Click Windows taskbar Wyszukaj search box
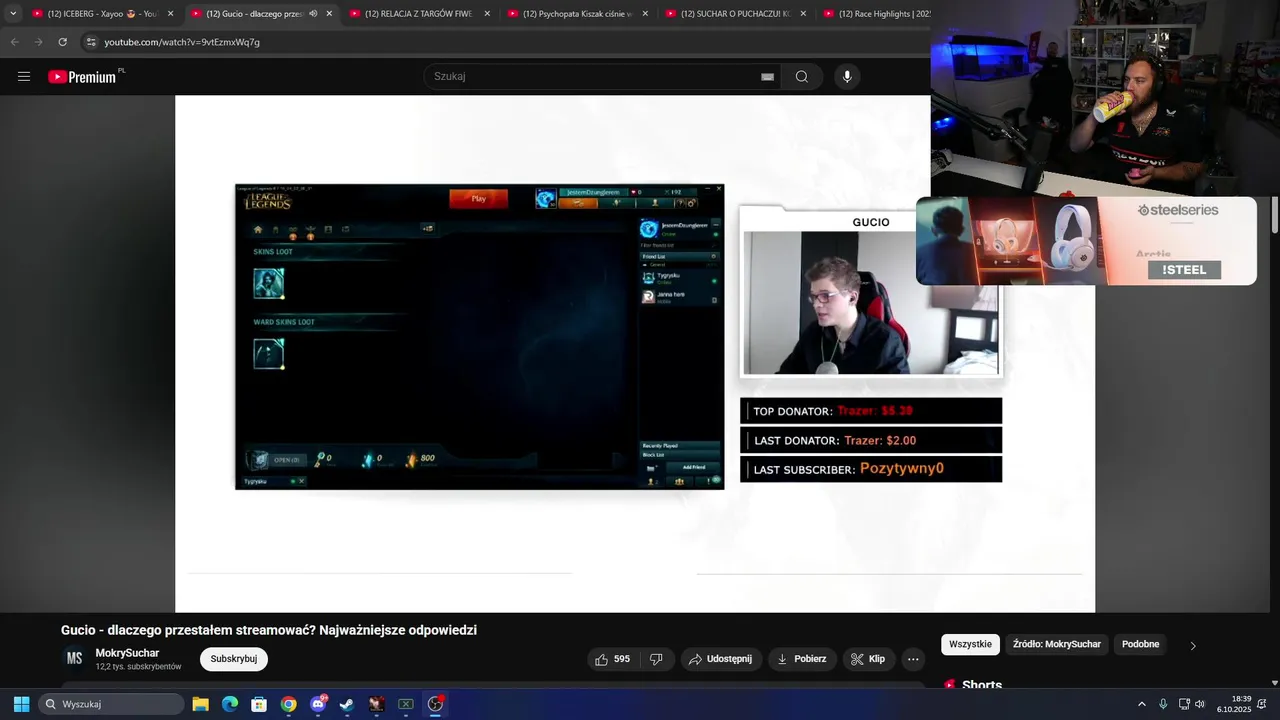 (x=111, y=704)
